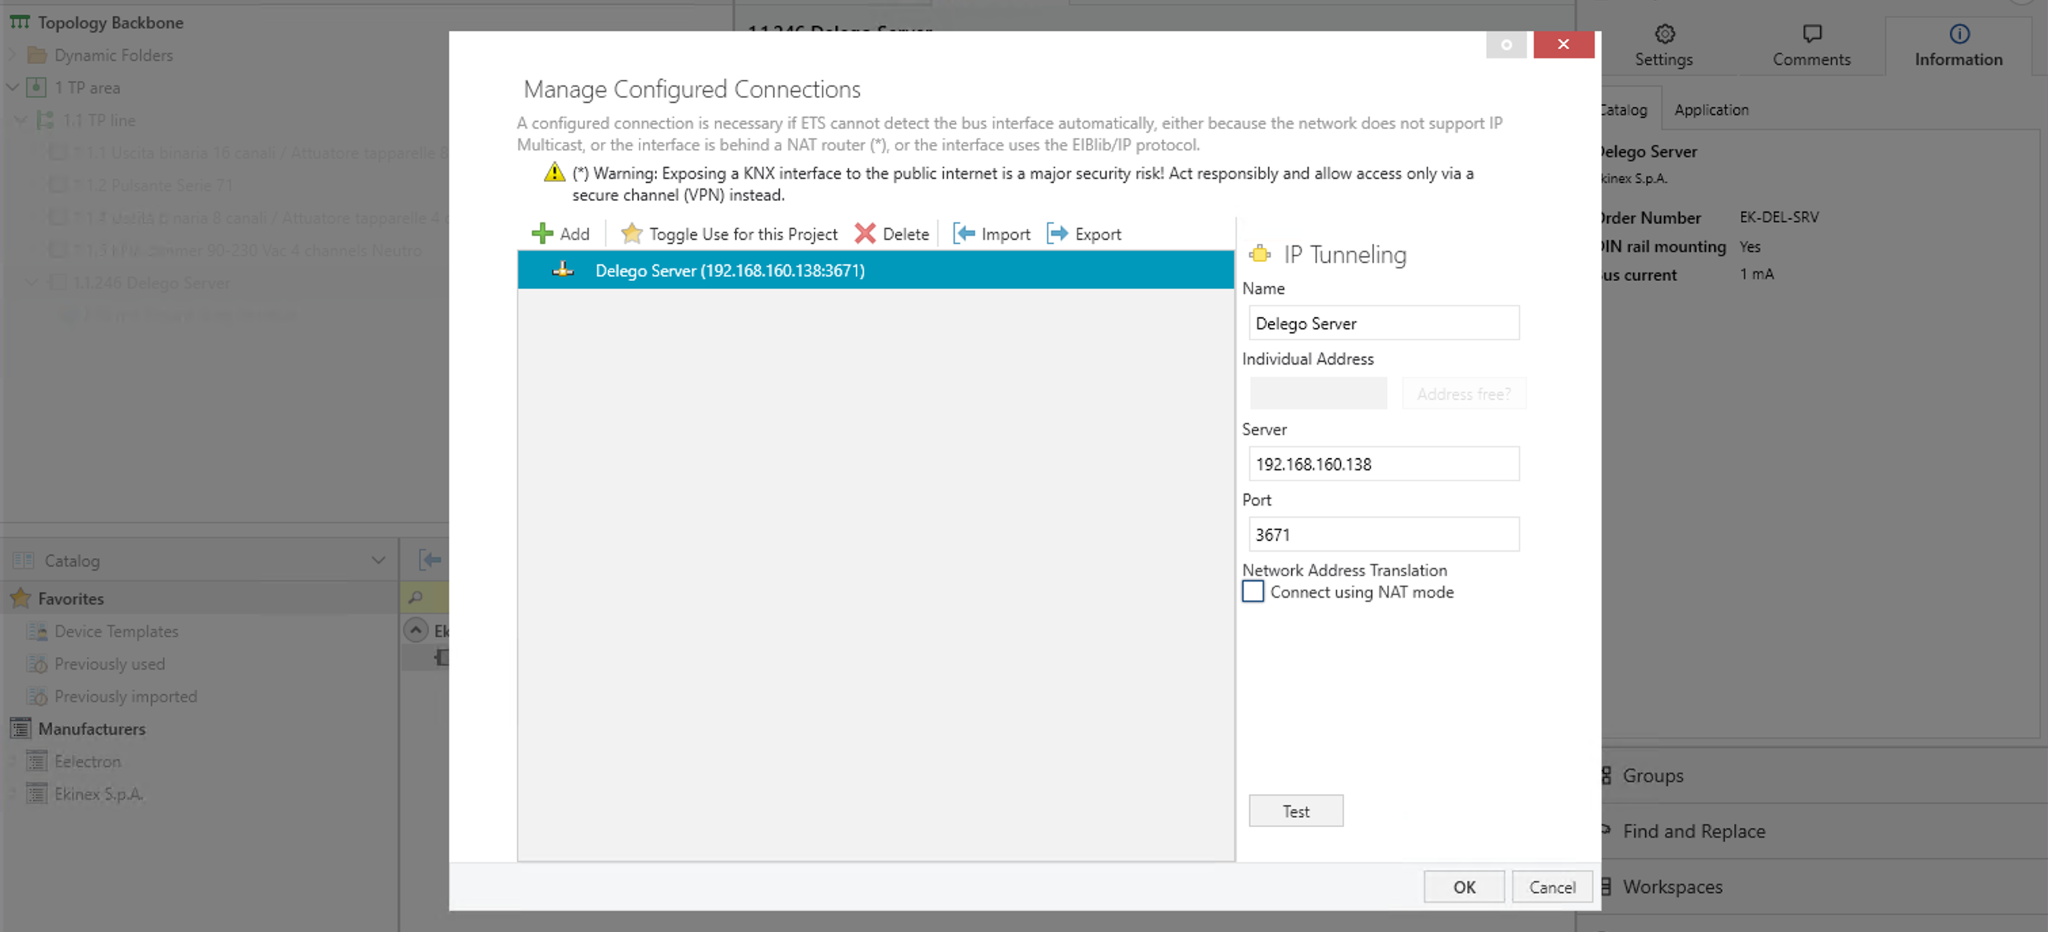Click the Export arrow icon
The width and height of the screenshot is (2048, 932).
click(x=1057, y=234)
